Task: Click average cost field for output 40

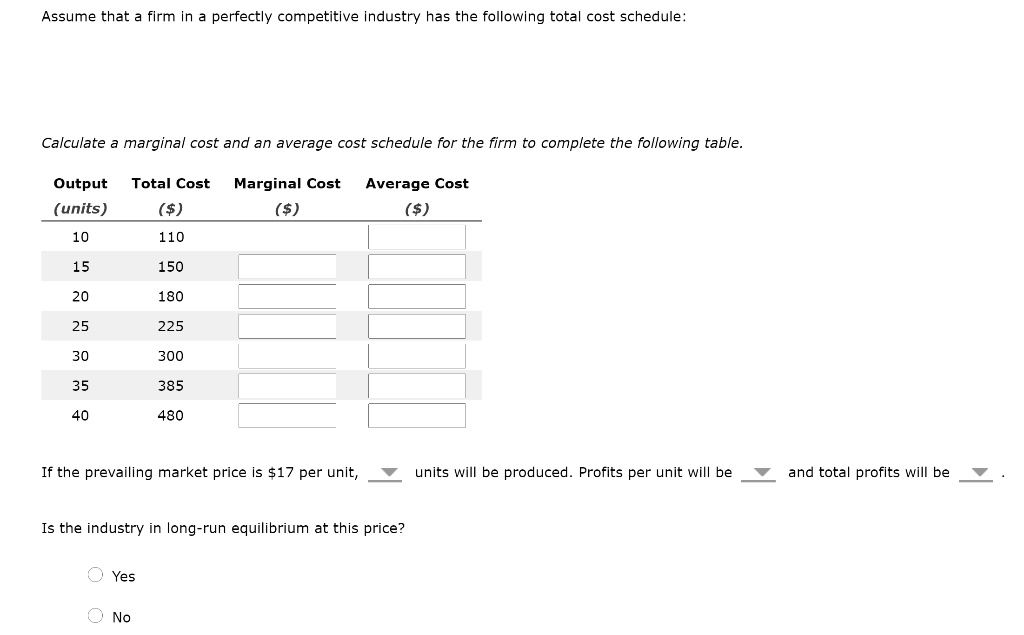Action: tap(416, 415)
